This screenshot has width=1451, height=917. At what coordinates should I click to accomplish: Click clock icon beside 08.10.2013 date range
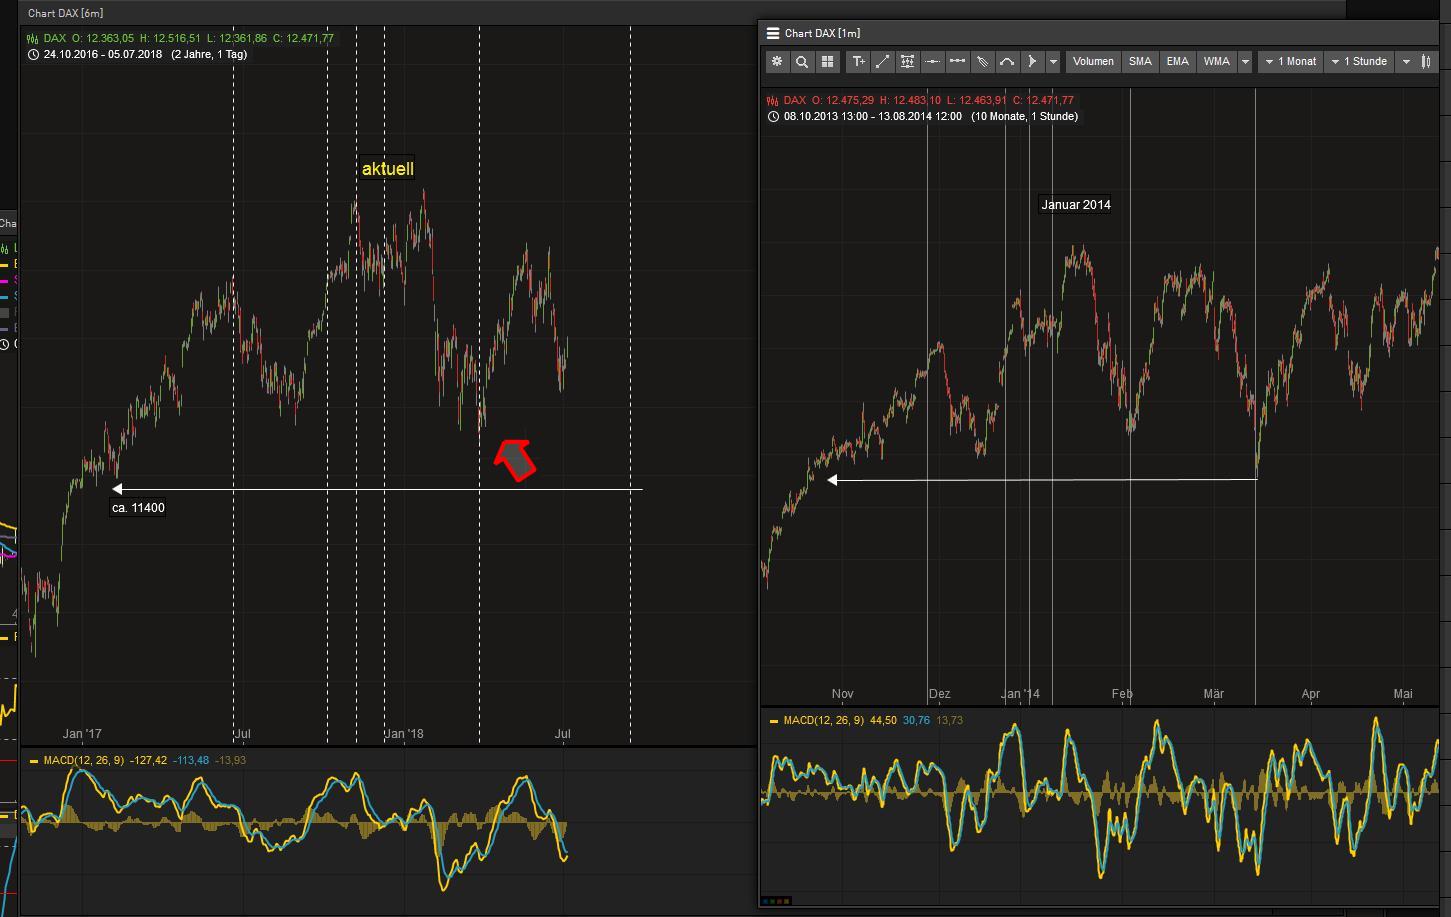click(773, 117)
